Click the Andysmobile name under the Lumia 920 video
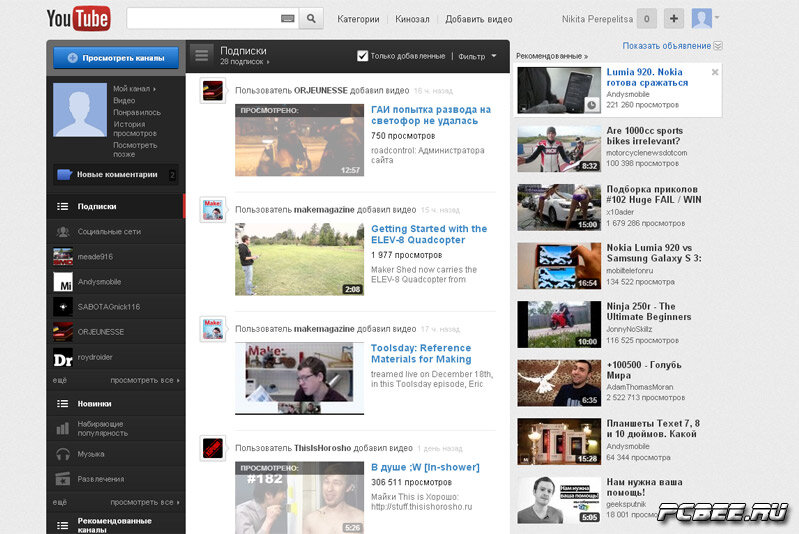This screenshot has width=799, height=534. tap(628, 94)
